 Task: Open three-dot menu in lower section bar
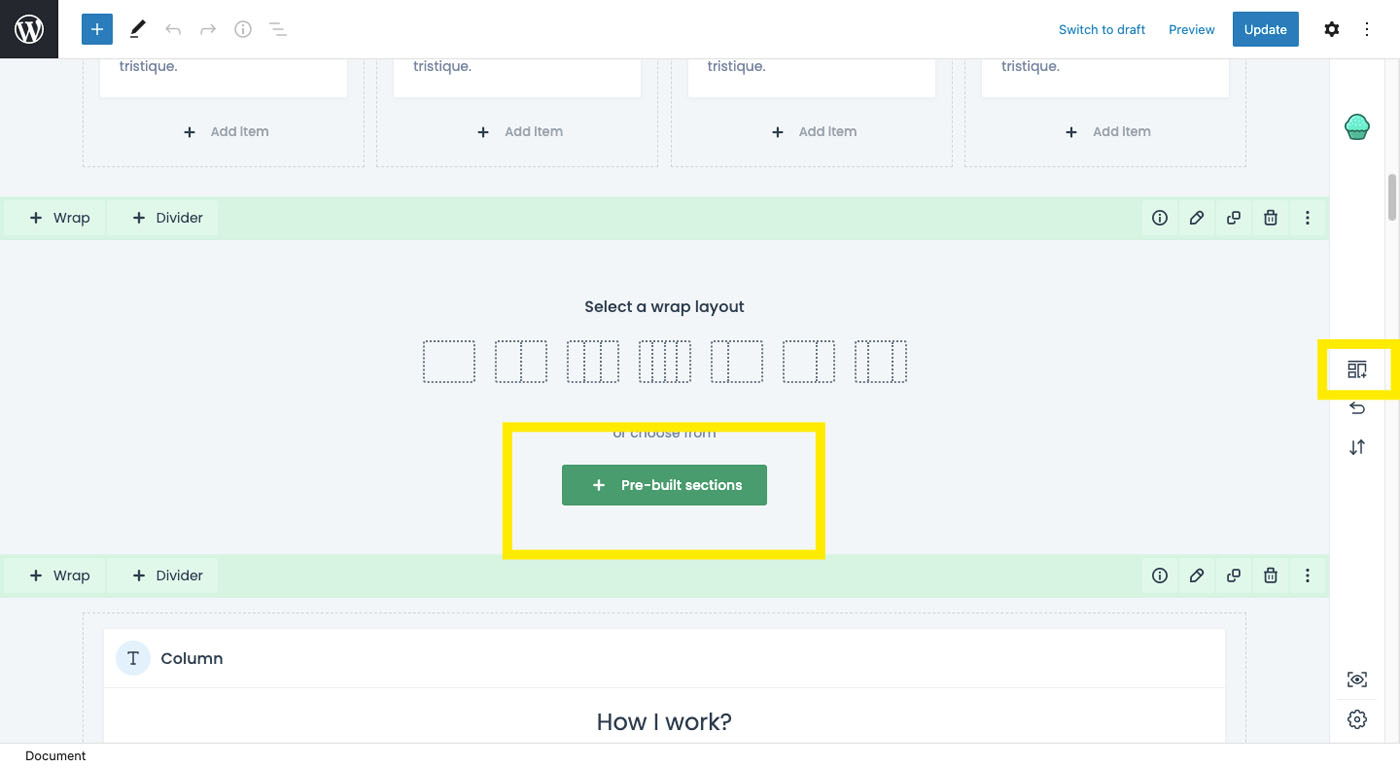click(1308, 576)
